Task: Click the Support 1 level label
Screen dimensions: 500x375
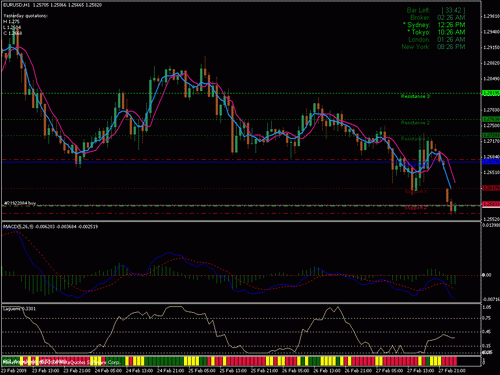Action: coord(416,192)
